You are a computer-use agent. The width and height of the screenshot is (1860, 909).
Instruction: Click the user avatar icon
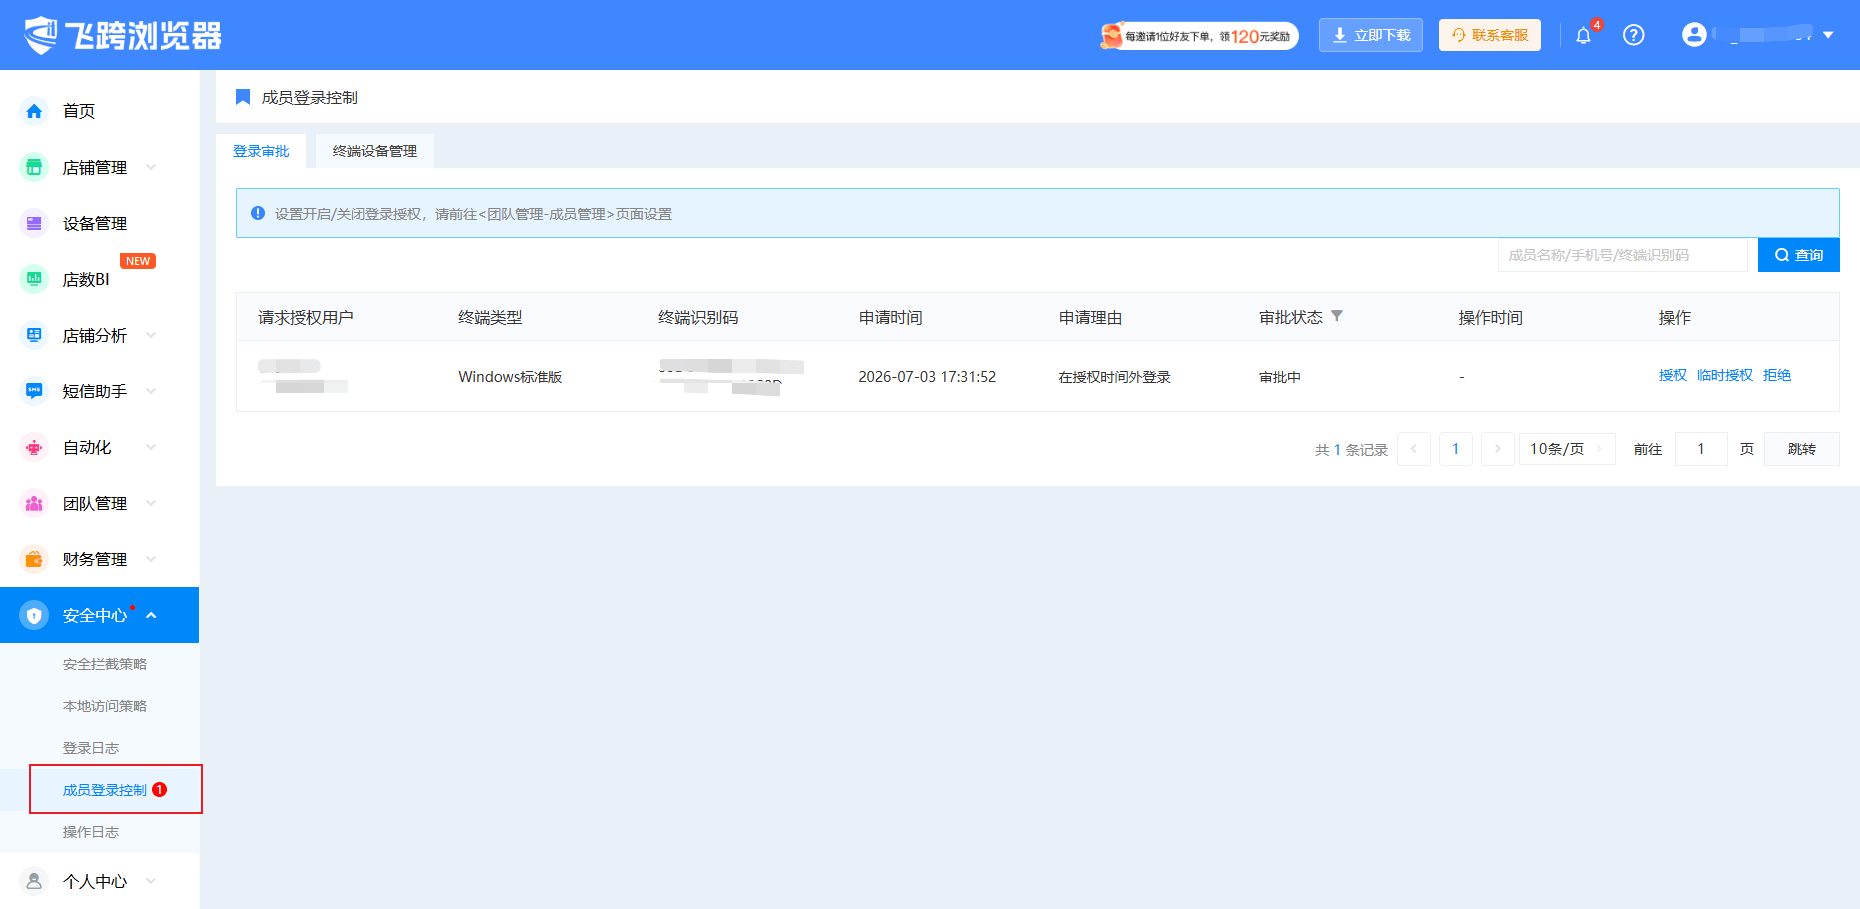(1694, 35)
